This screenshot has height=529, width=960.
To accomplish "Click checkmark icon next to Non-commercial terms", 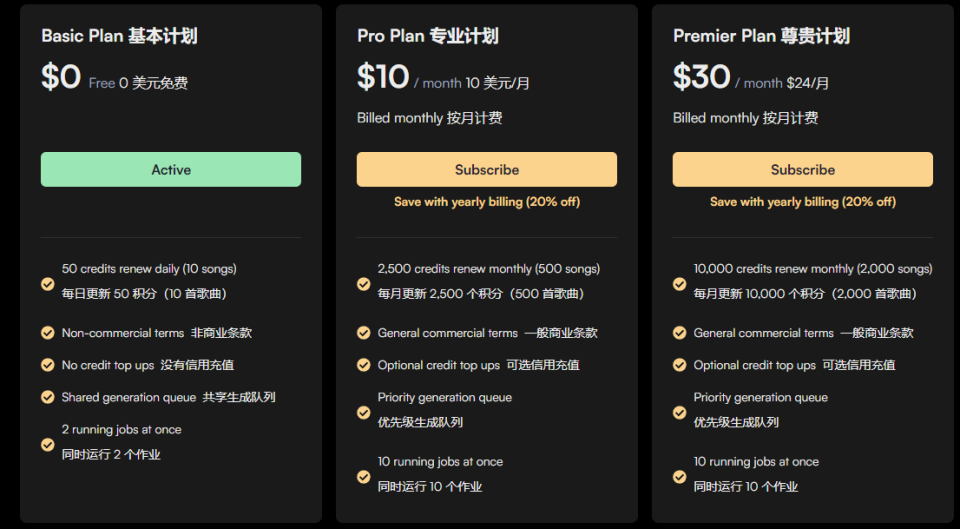I will point(48,332).
